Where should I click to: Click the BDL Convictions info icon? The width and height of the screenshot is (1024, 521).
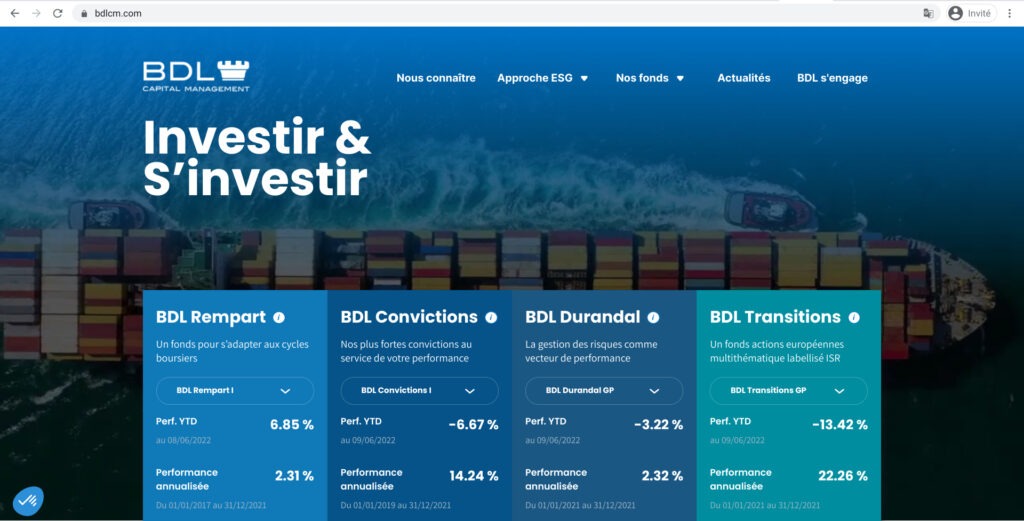(491, 317)
